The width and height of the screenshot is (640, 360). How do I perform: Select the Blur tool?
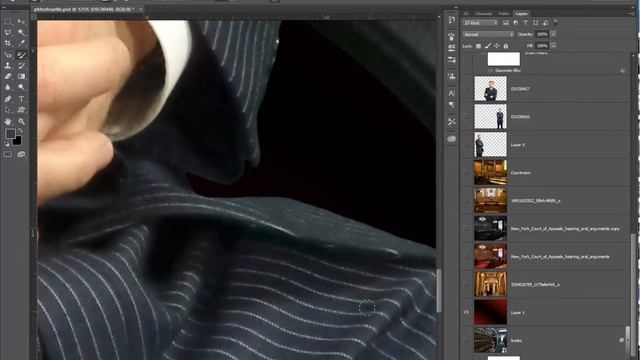(x=8, y=87)
